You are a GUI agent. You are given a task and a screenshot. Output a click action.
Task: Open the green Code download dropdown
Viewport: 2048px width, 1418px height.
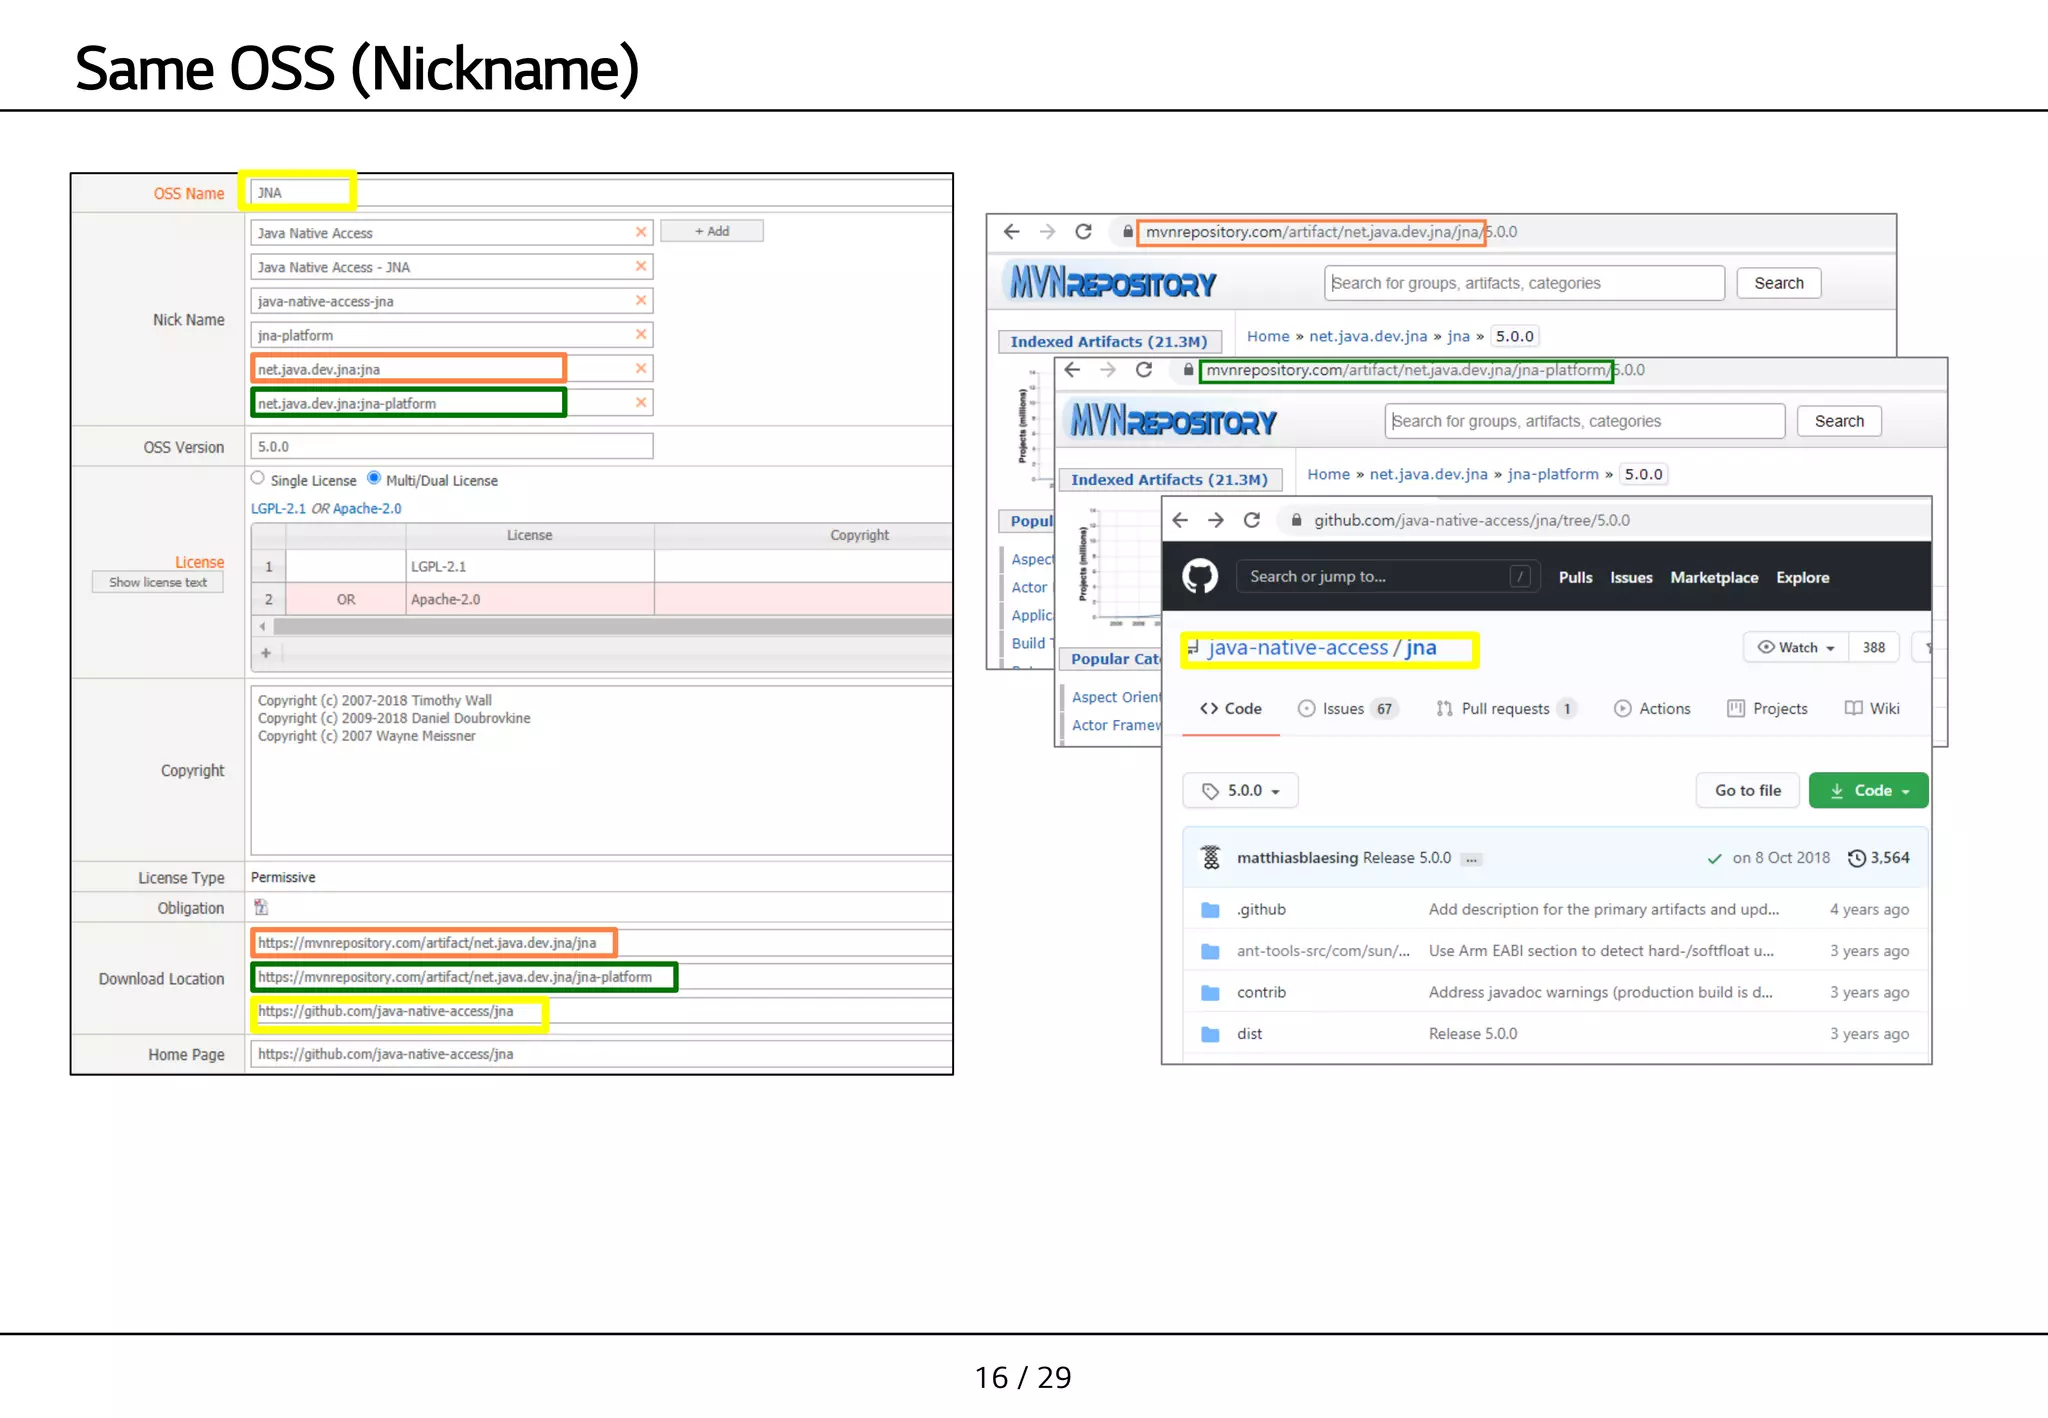pos(1868,790)
